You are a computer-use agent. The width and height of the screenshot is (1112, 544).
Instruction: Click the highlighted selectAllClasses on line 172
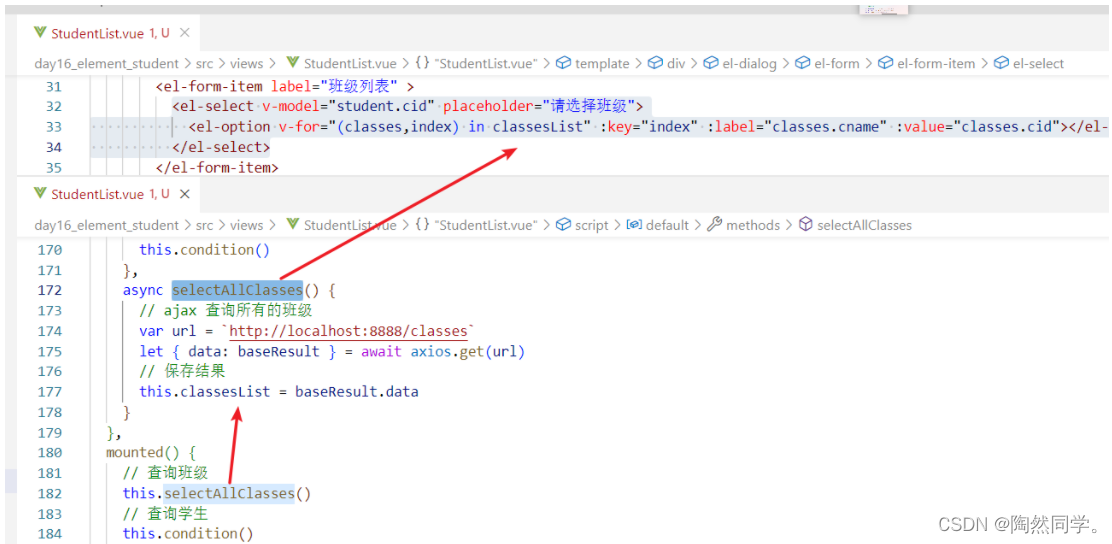tap(238, 290)
